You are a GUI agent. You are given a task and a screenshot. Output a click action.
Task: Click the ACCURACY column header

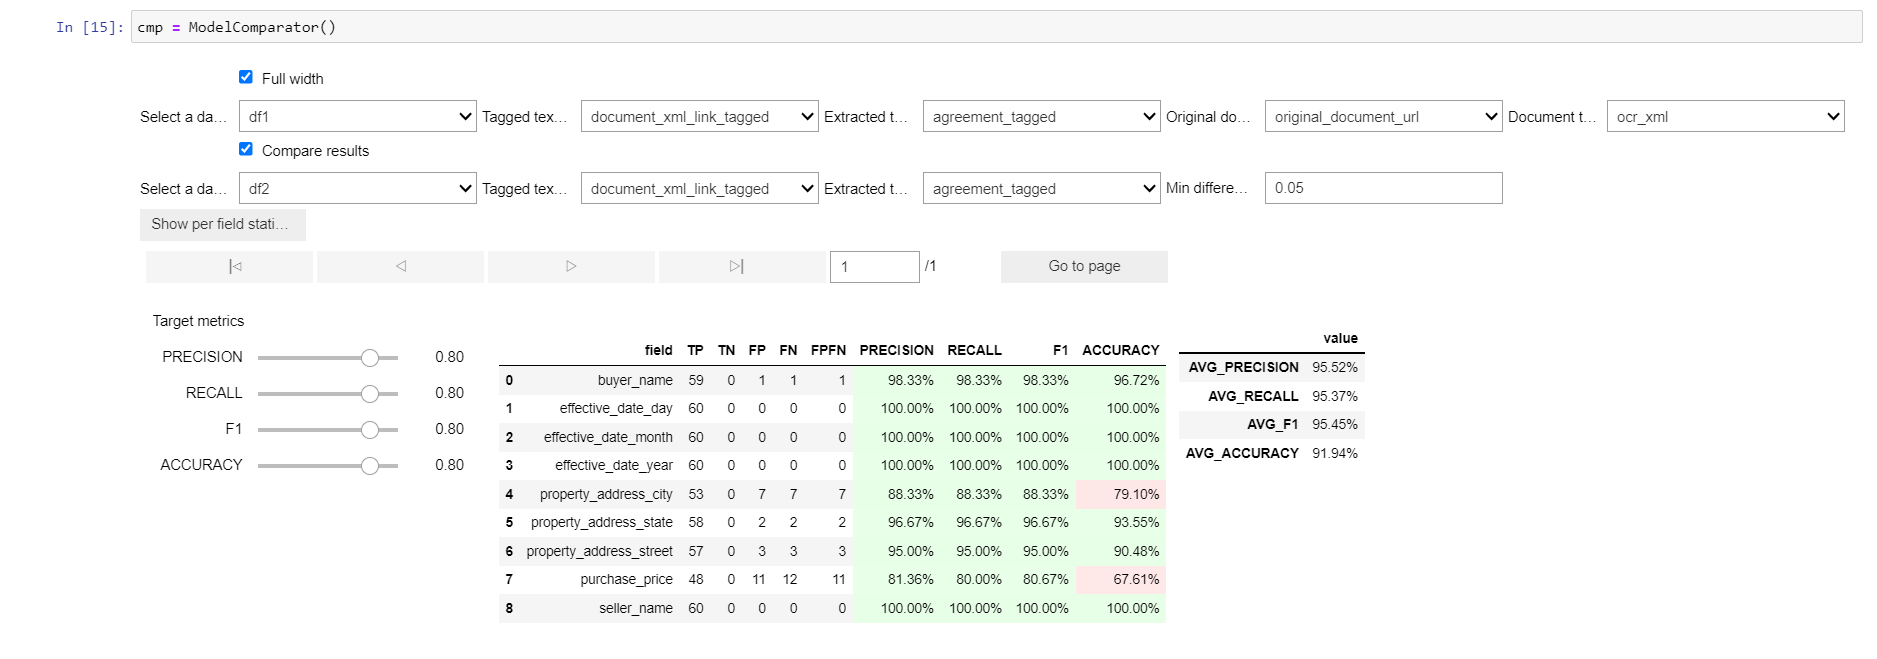pyautogui.click(x=1121, y=350)
